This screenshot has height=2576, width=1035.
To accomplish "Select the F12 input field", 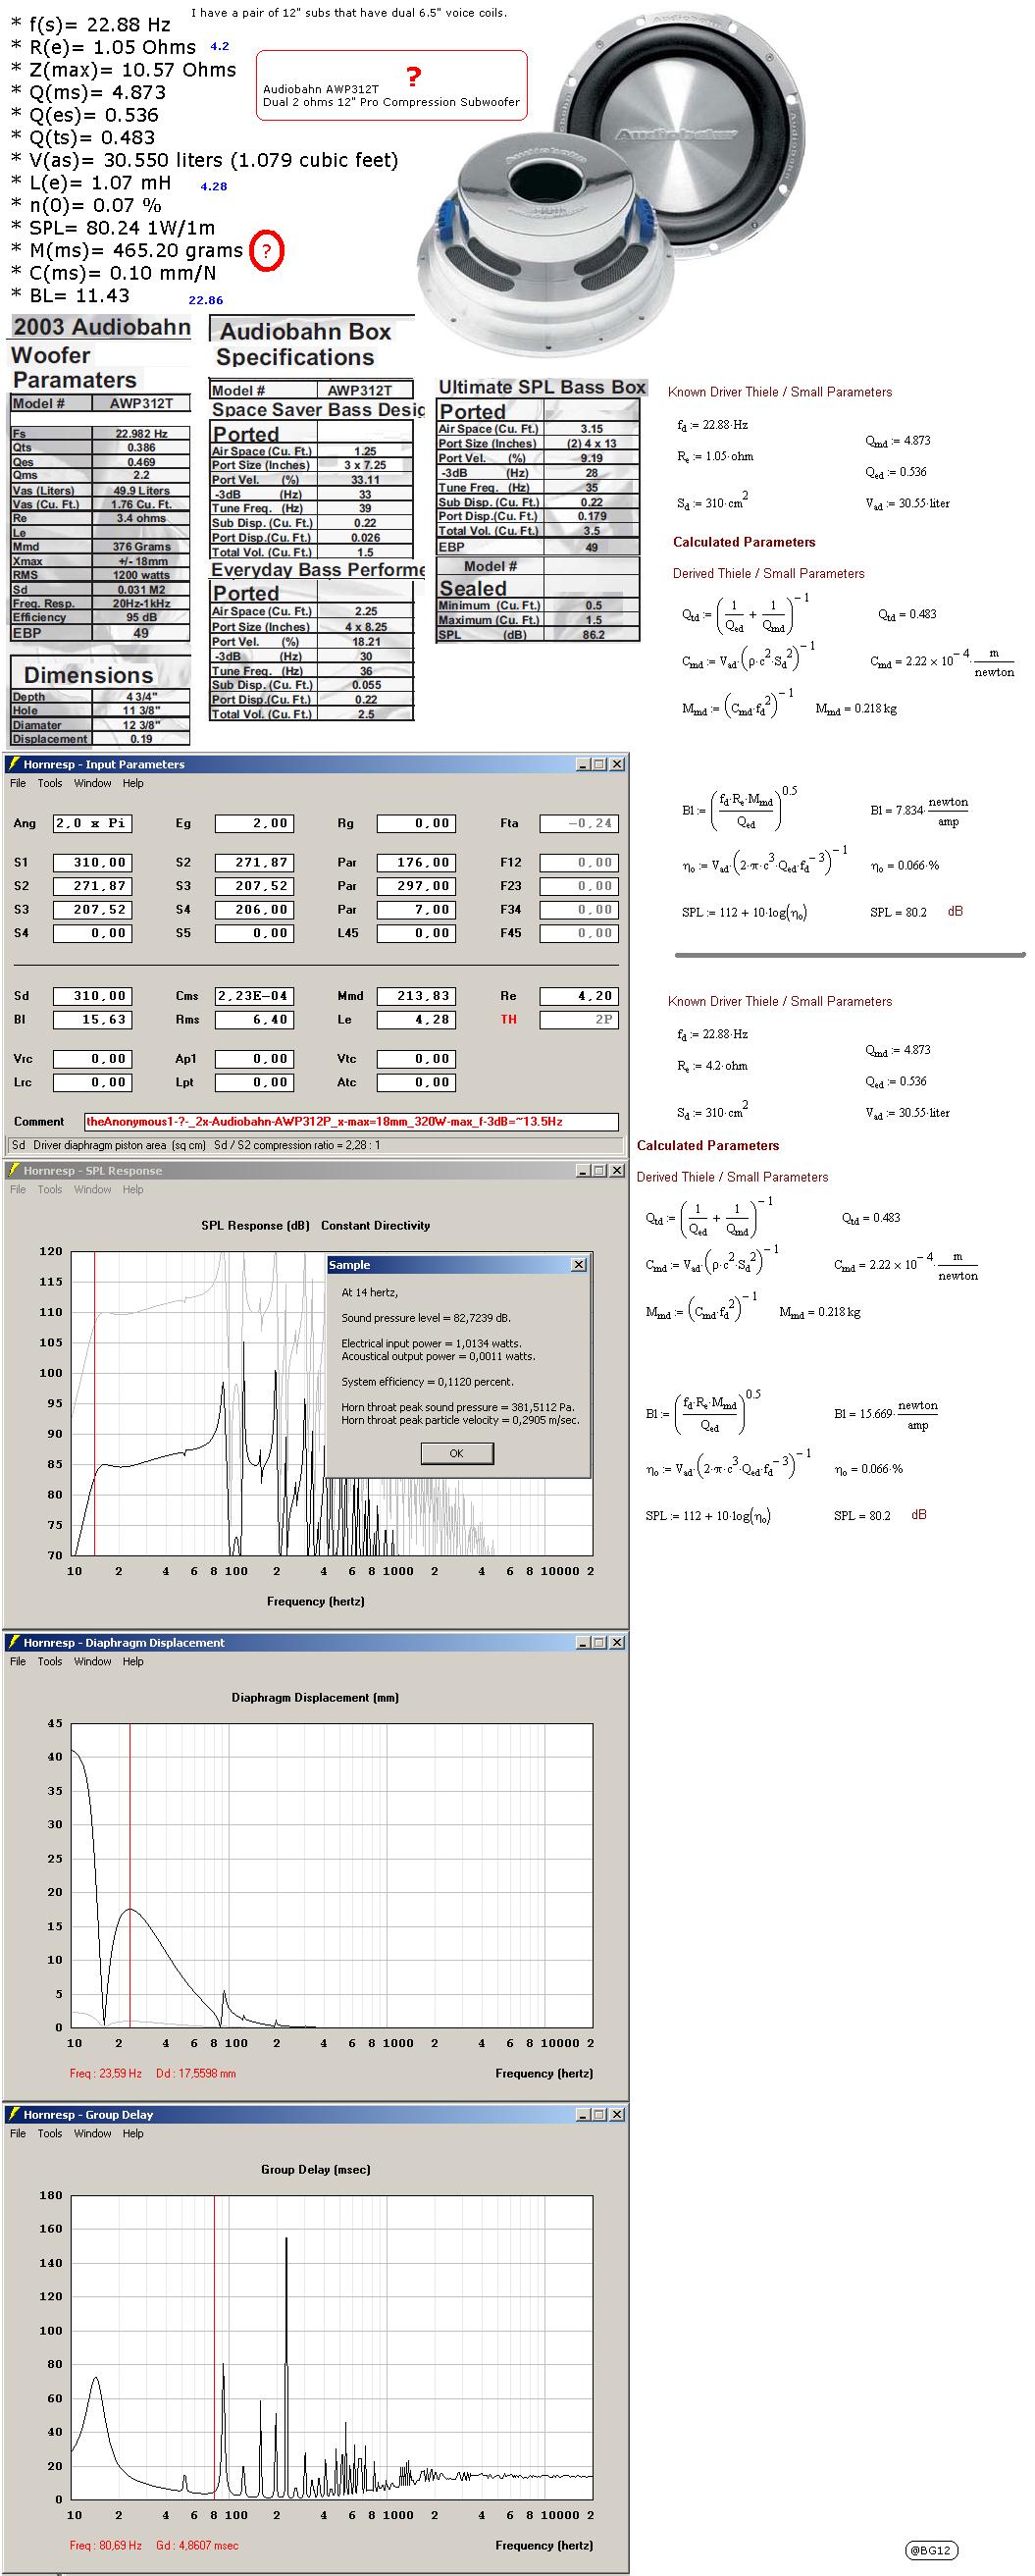I will coord(579,862).
